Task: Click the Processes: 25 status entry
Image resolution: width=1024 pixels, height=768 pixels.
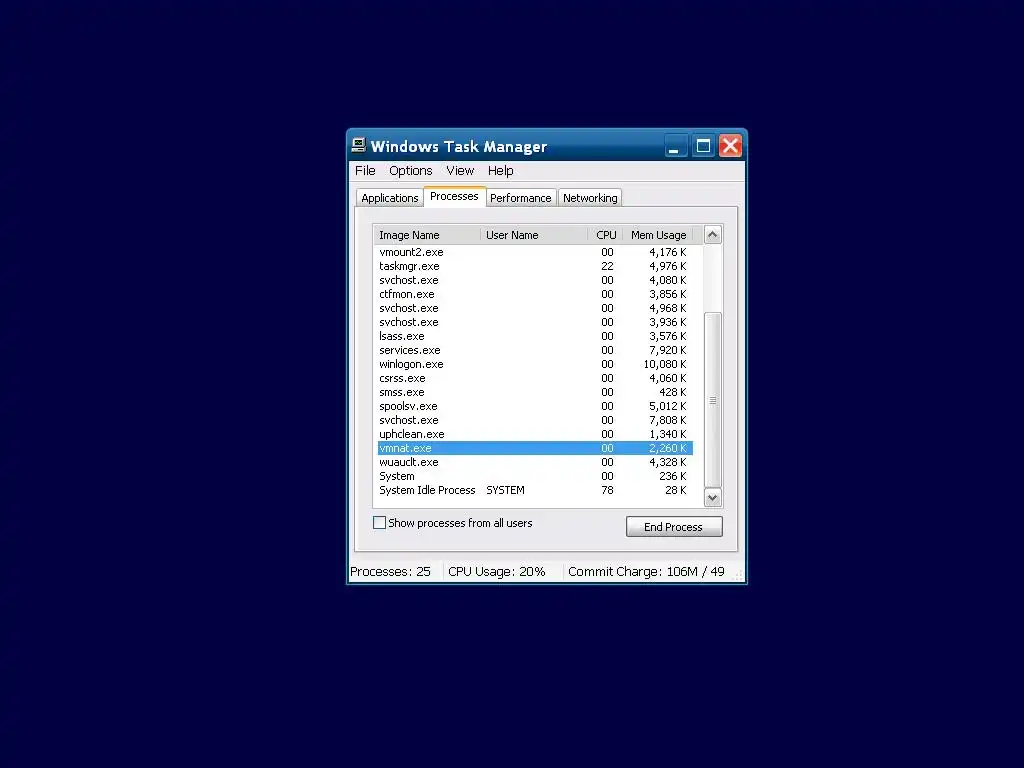Action: pos(391,571)
